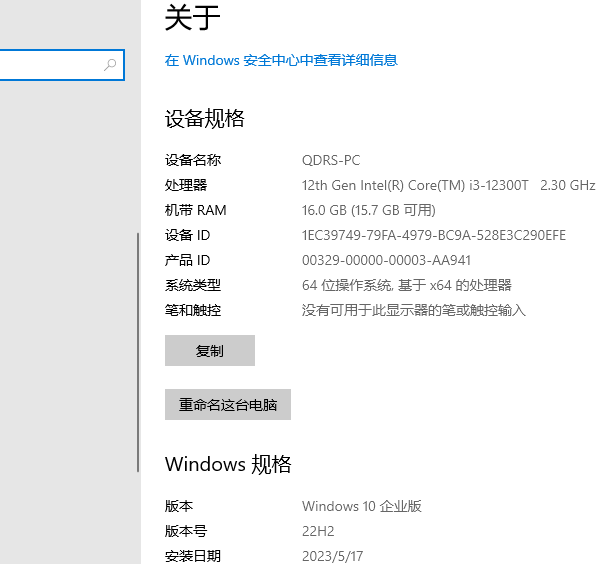The image size is (600, 564).
Task: Select the pen and touch value text
Action: coord(414,310)
